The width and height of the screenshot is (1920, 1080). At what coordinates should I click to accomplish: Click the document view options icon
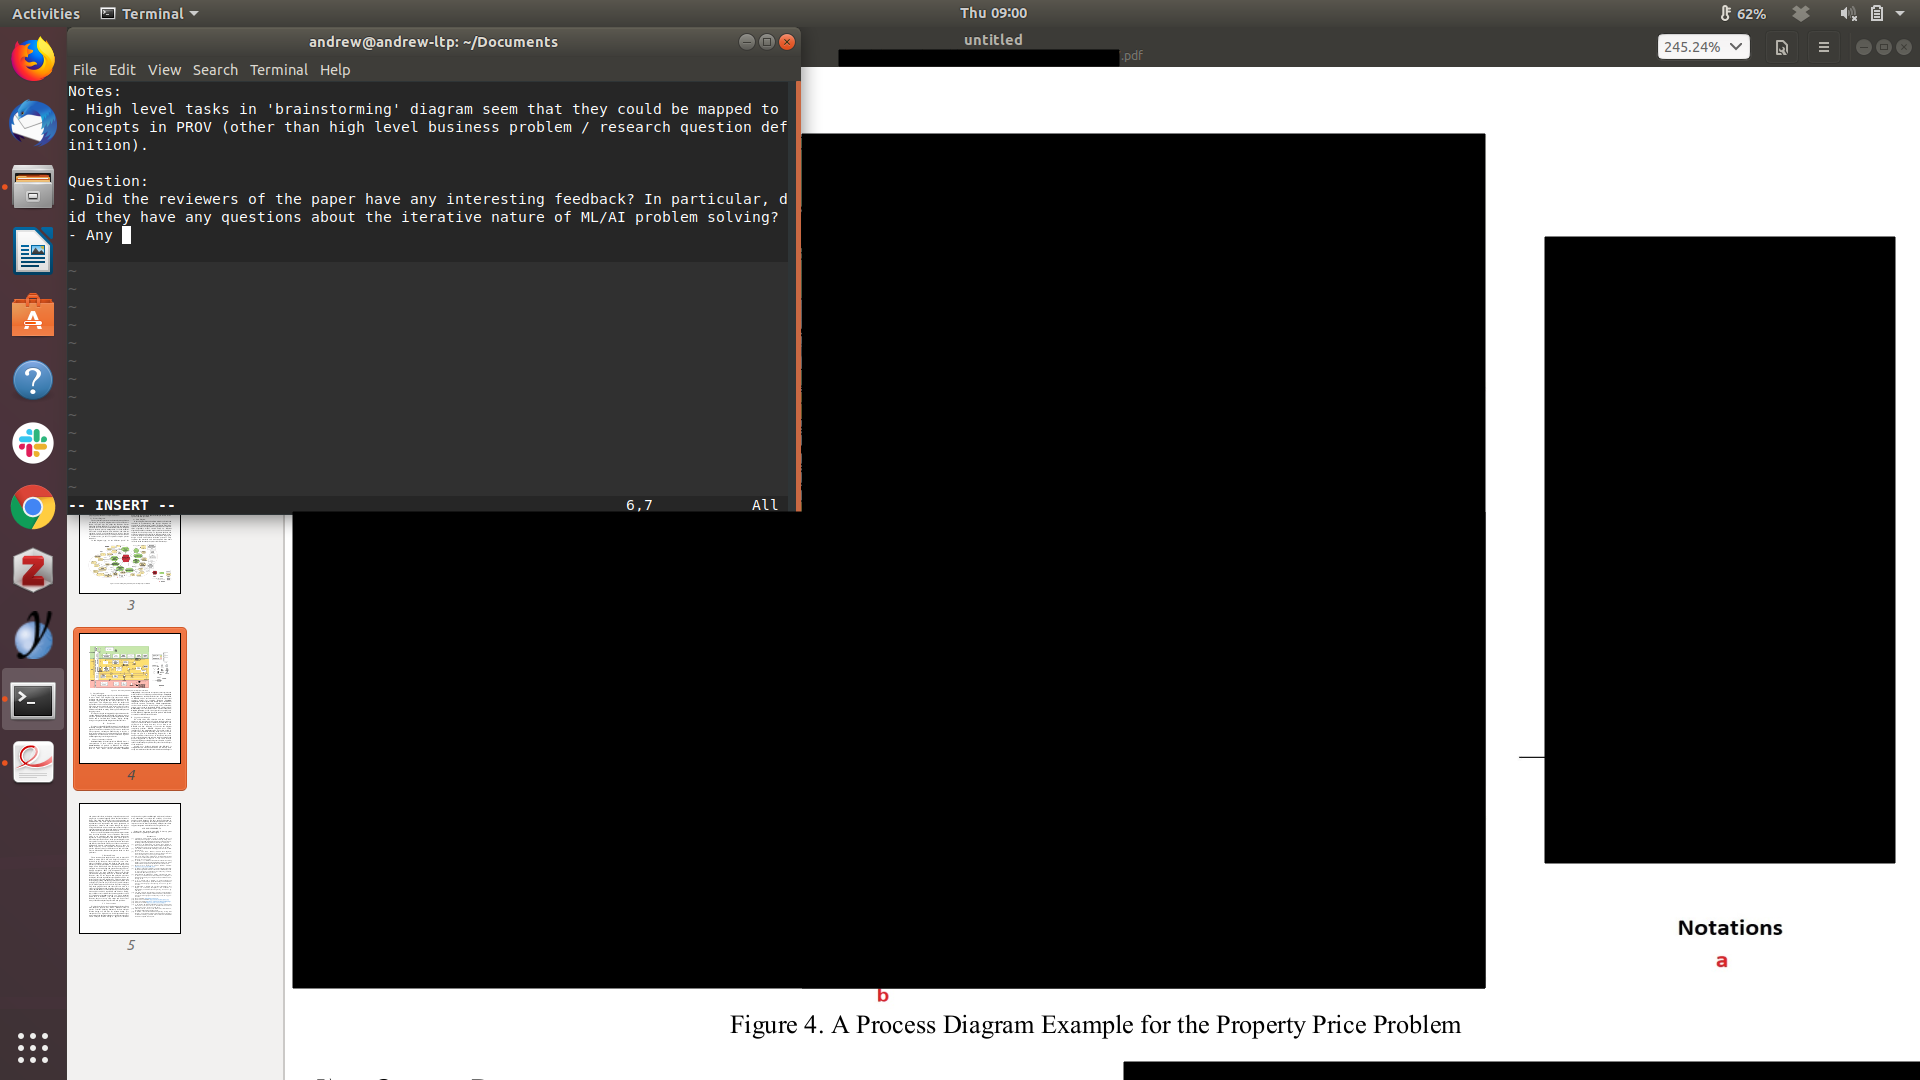1782,47
